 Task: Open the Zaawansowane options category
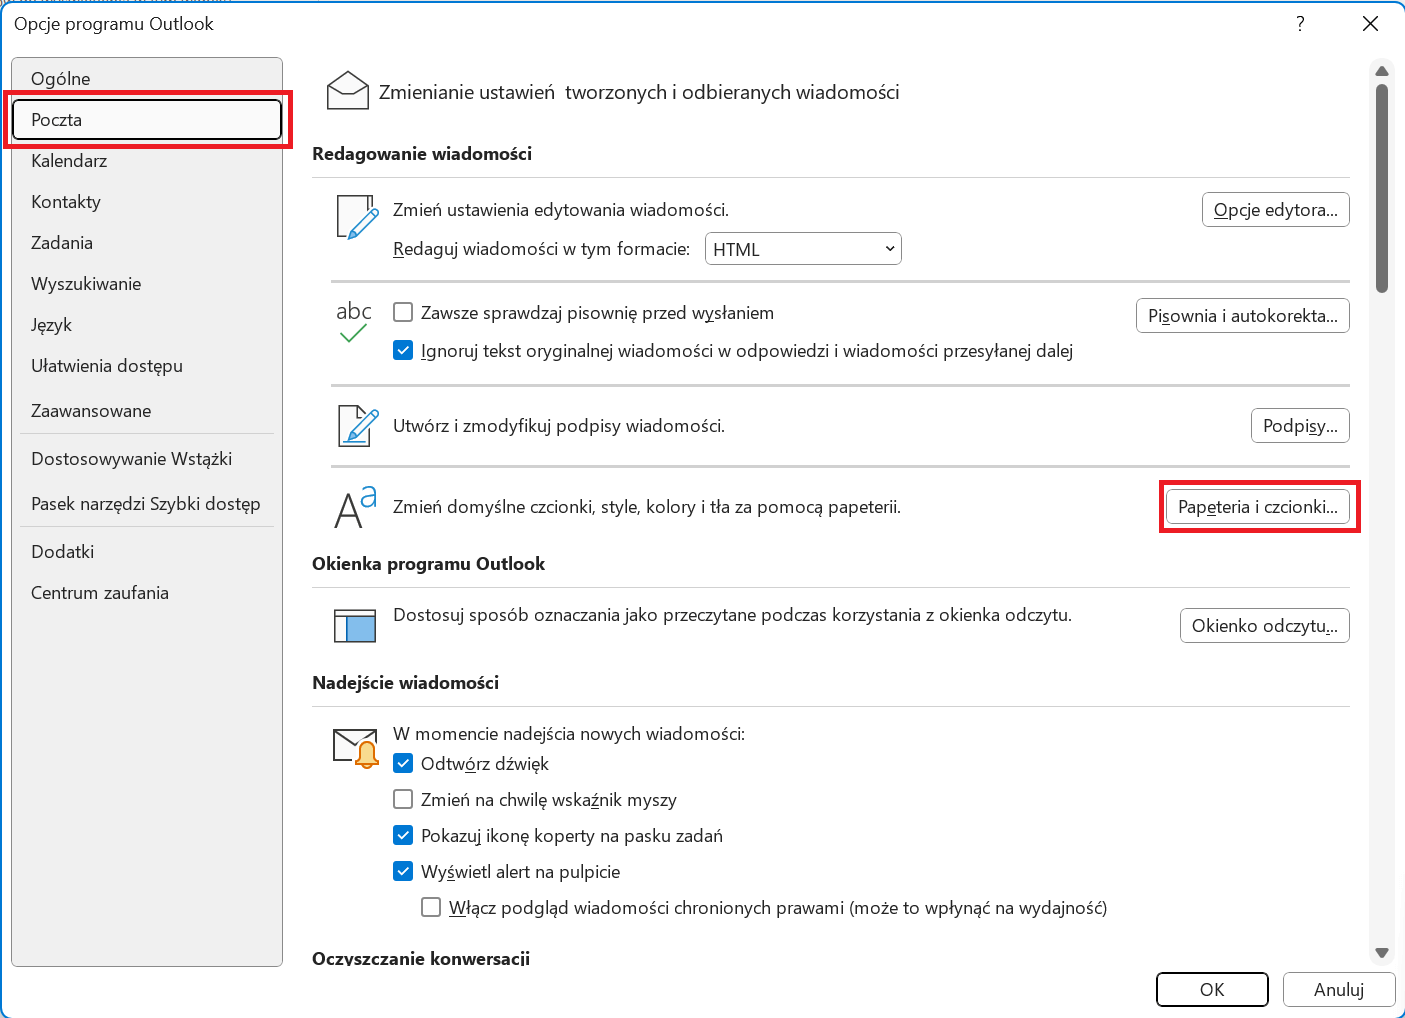point(91,411)
